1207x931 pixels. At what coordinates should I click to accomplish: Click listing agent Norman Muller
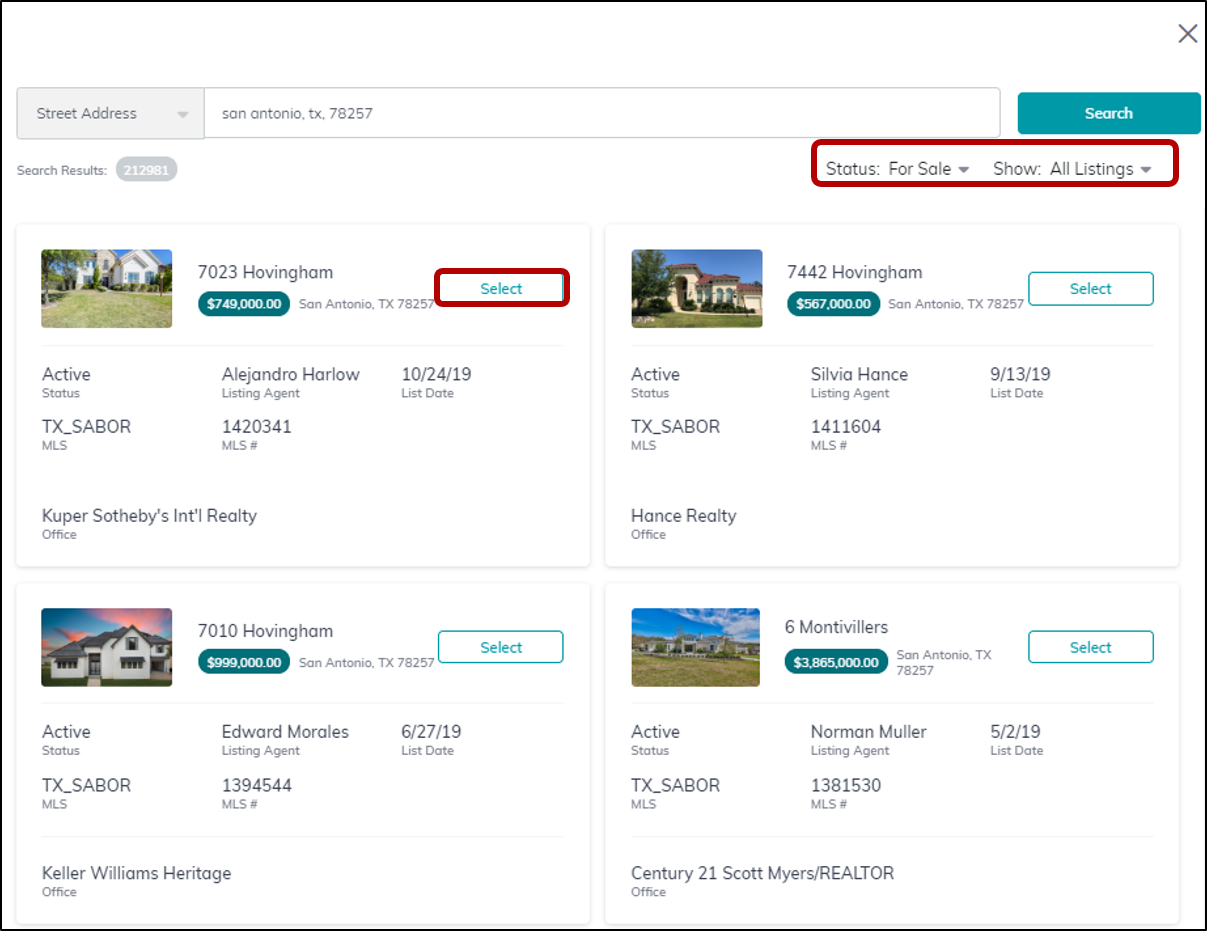pyautogui.click(x=869, y=732)
